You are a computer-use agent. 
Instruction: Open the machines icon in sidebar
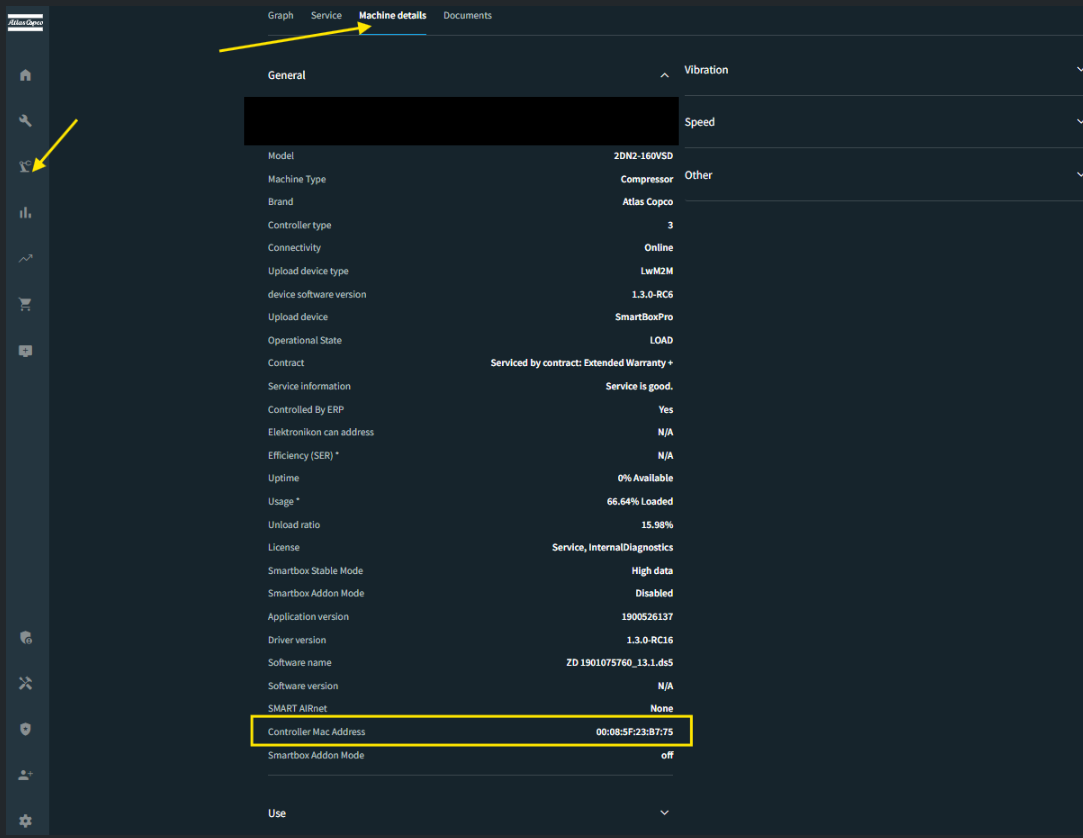tap(26, 166)
